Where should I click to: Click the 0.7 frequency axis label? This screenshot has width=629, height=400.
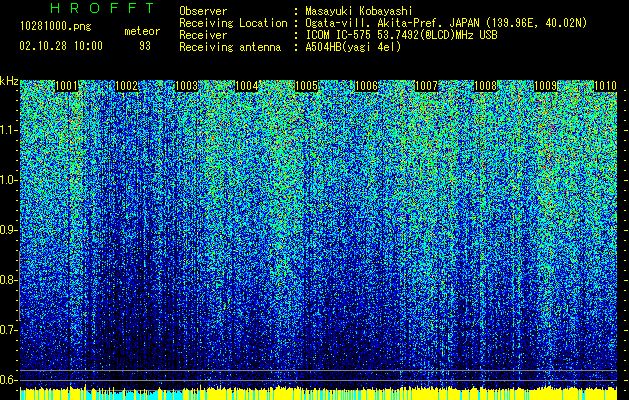(x=8, y=330)
